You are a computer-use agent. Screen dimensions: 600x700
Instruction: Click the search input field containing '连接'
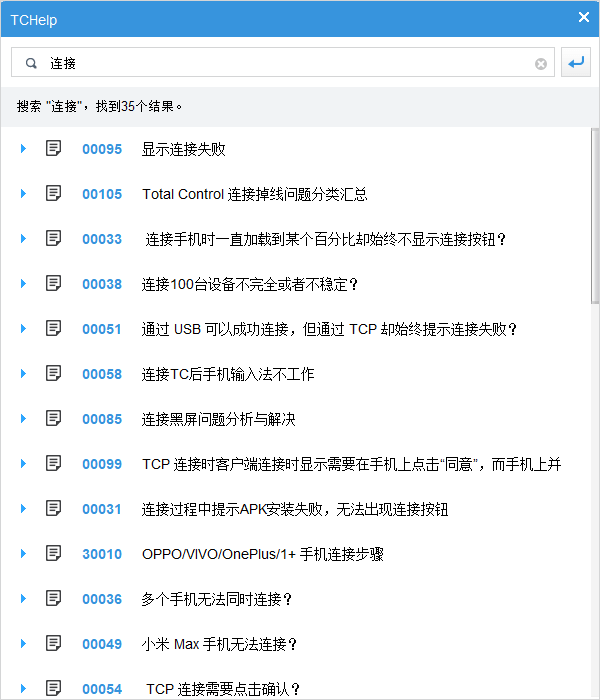click(283, 62)
